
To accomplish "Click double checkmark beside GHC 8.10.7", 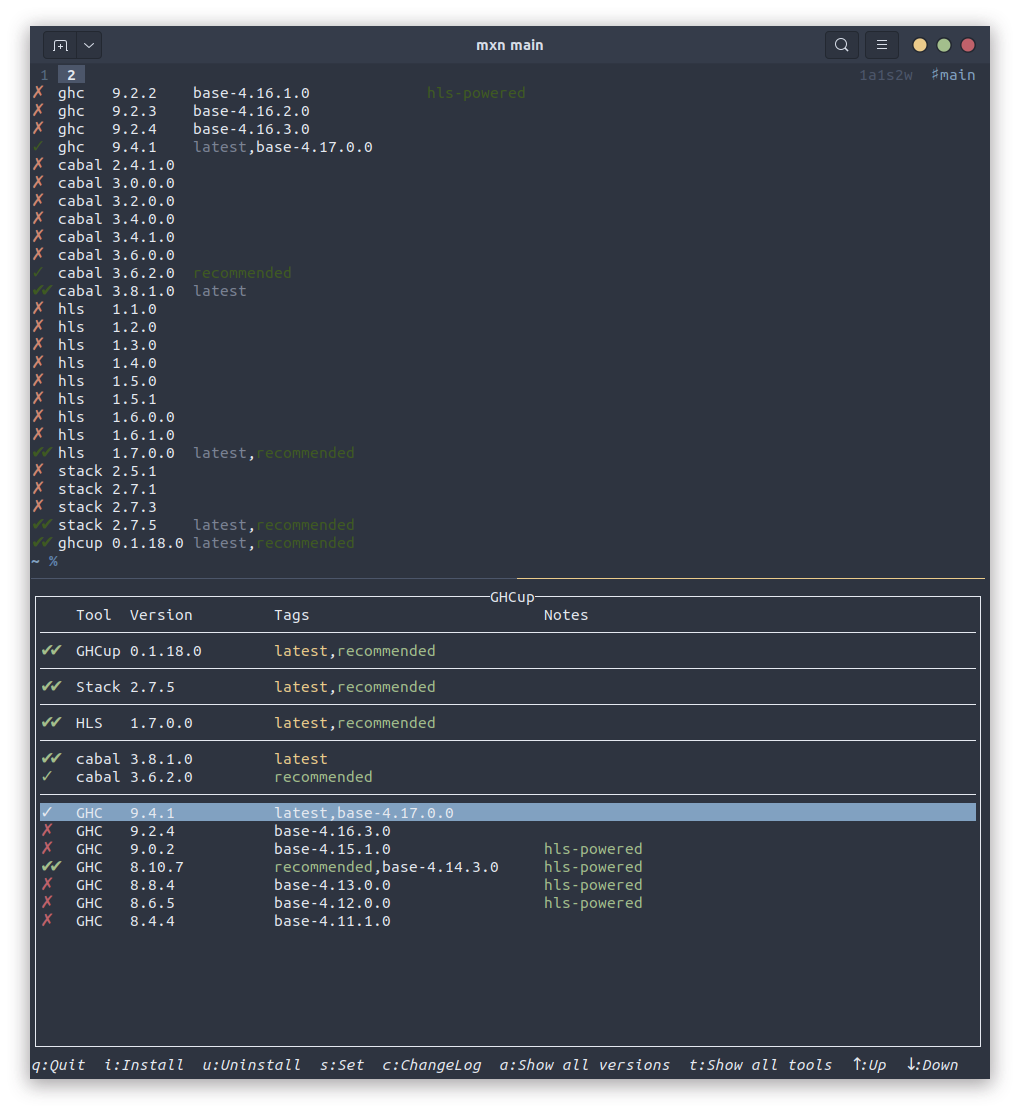I will (x=51, y=867).
